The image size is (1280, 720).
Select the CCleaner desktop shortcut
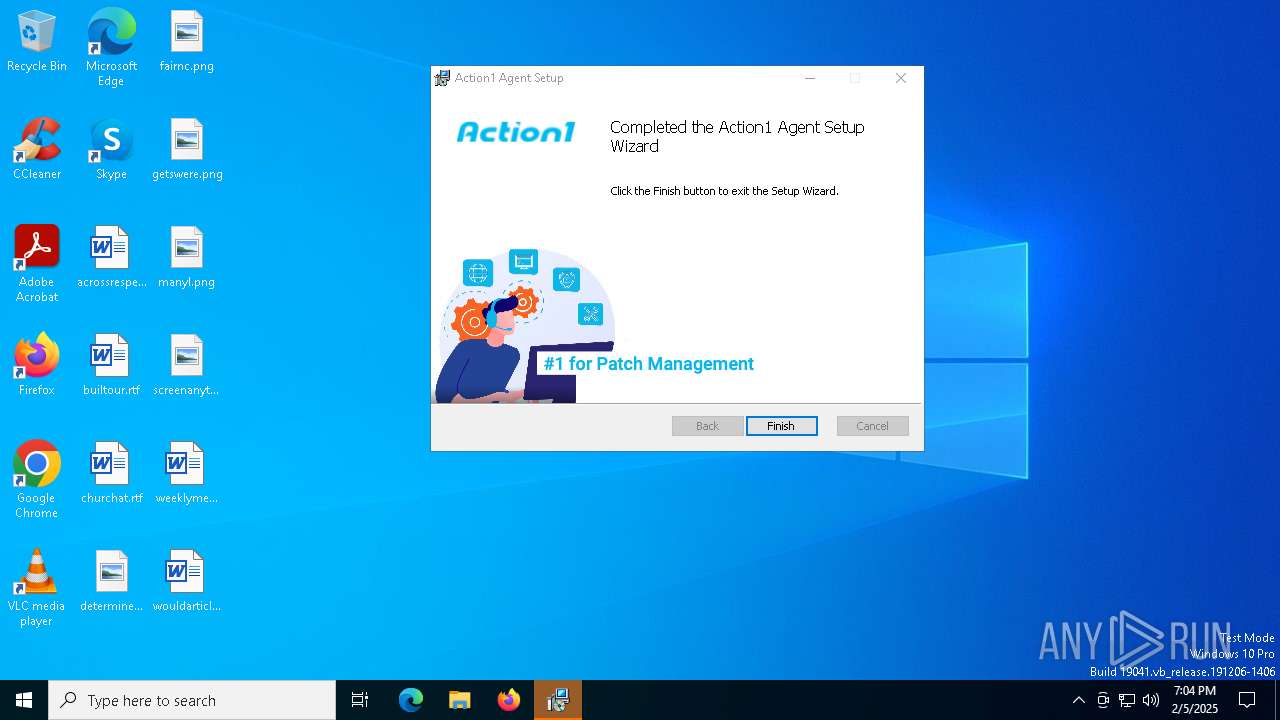[37, 150]
